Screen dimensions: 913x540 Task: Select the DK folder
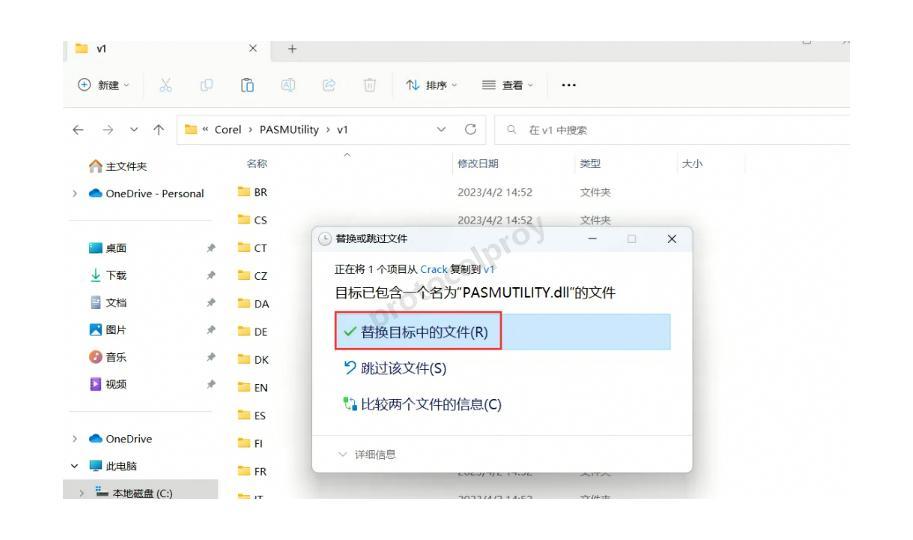pos(253,360)
